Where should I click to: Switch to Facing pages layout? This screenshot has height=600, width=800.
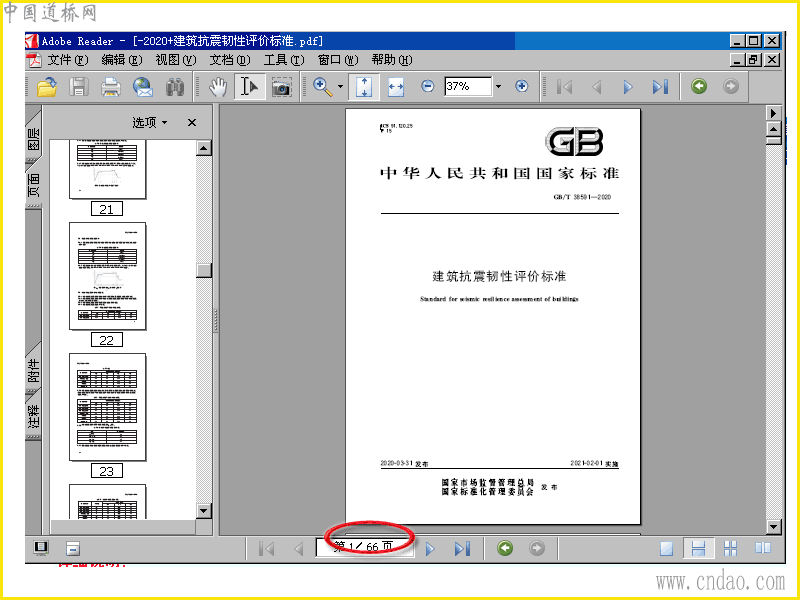coord(763,548)
